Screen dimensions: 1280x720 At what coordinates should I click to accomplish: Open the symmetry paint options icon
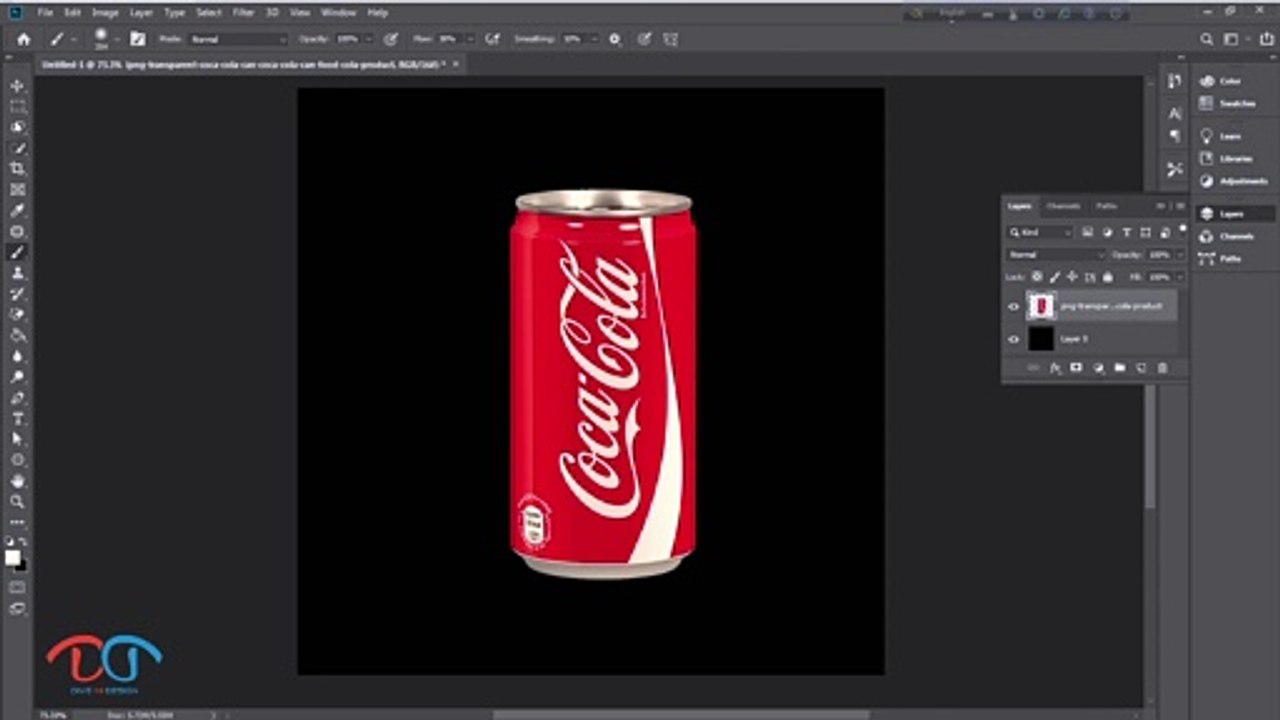(670, 39)
